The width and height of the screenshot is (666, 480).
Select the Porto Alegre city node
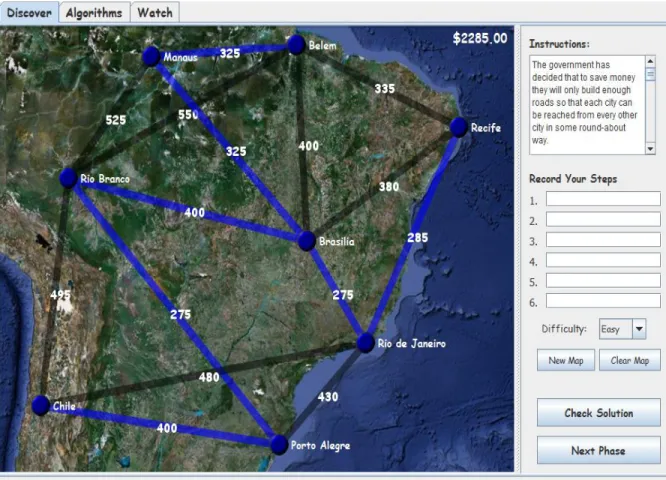[x=279, y=445]
